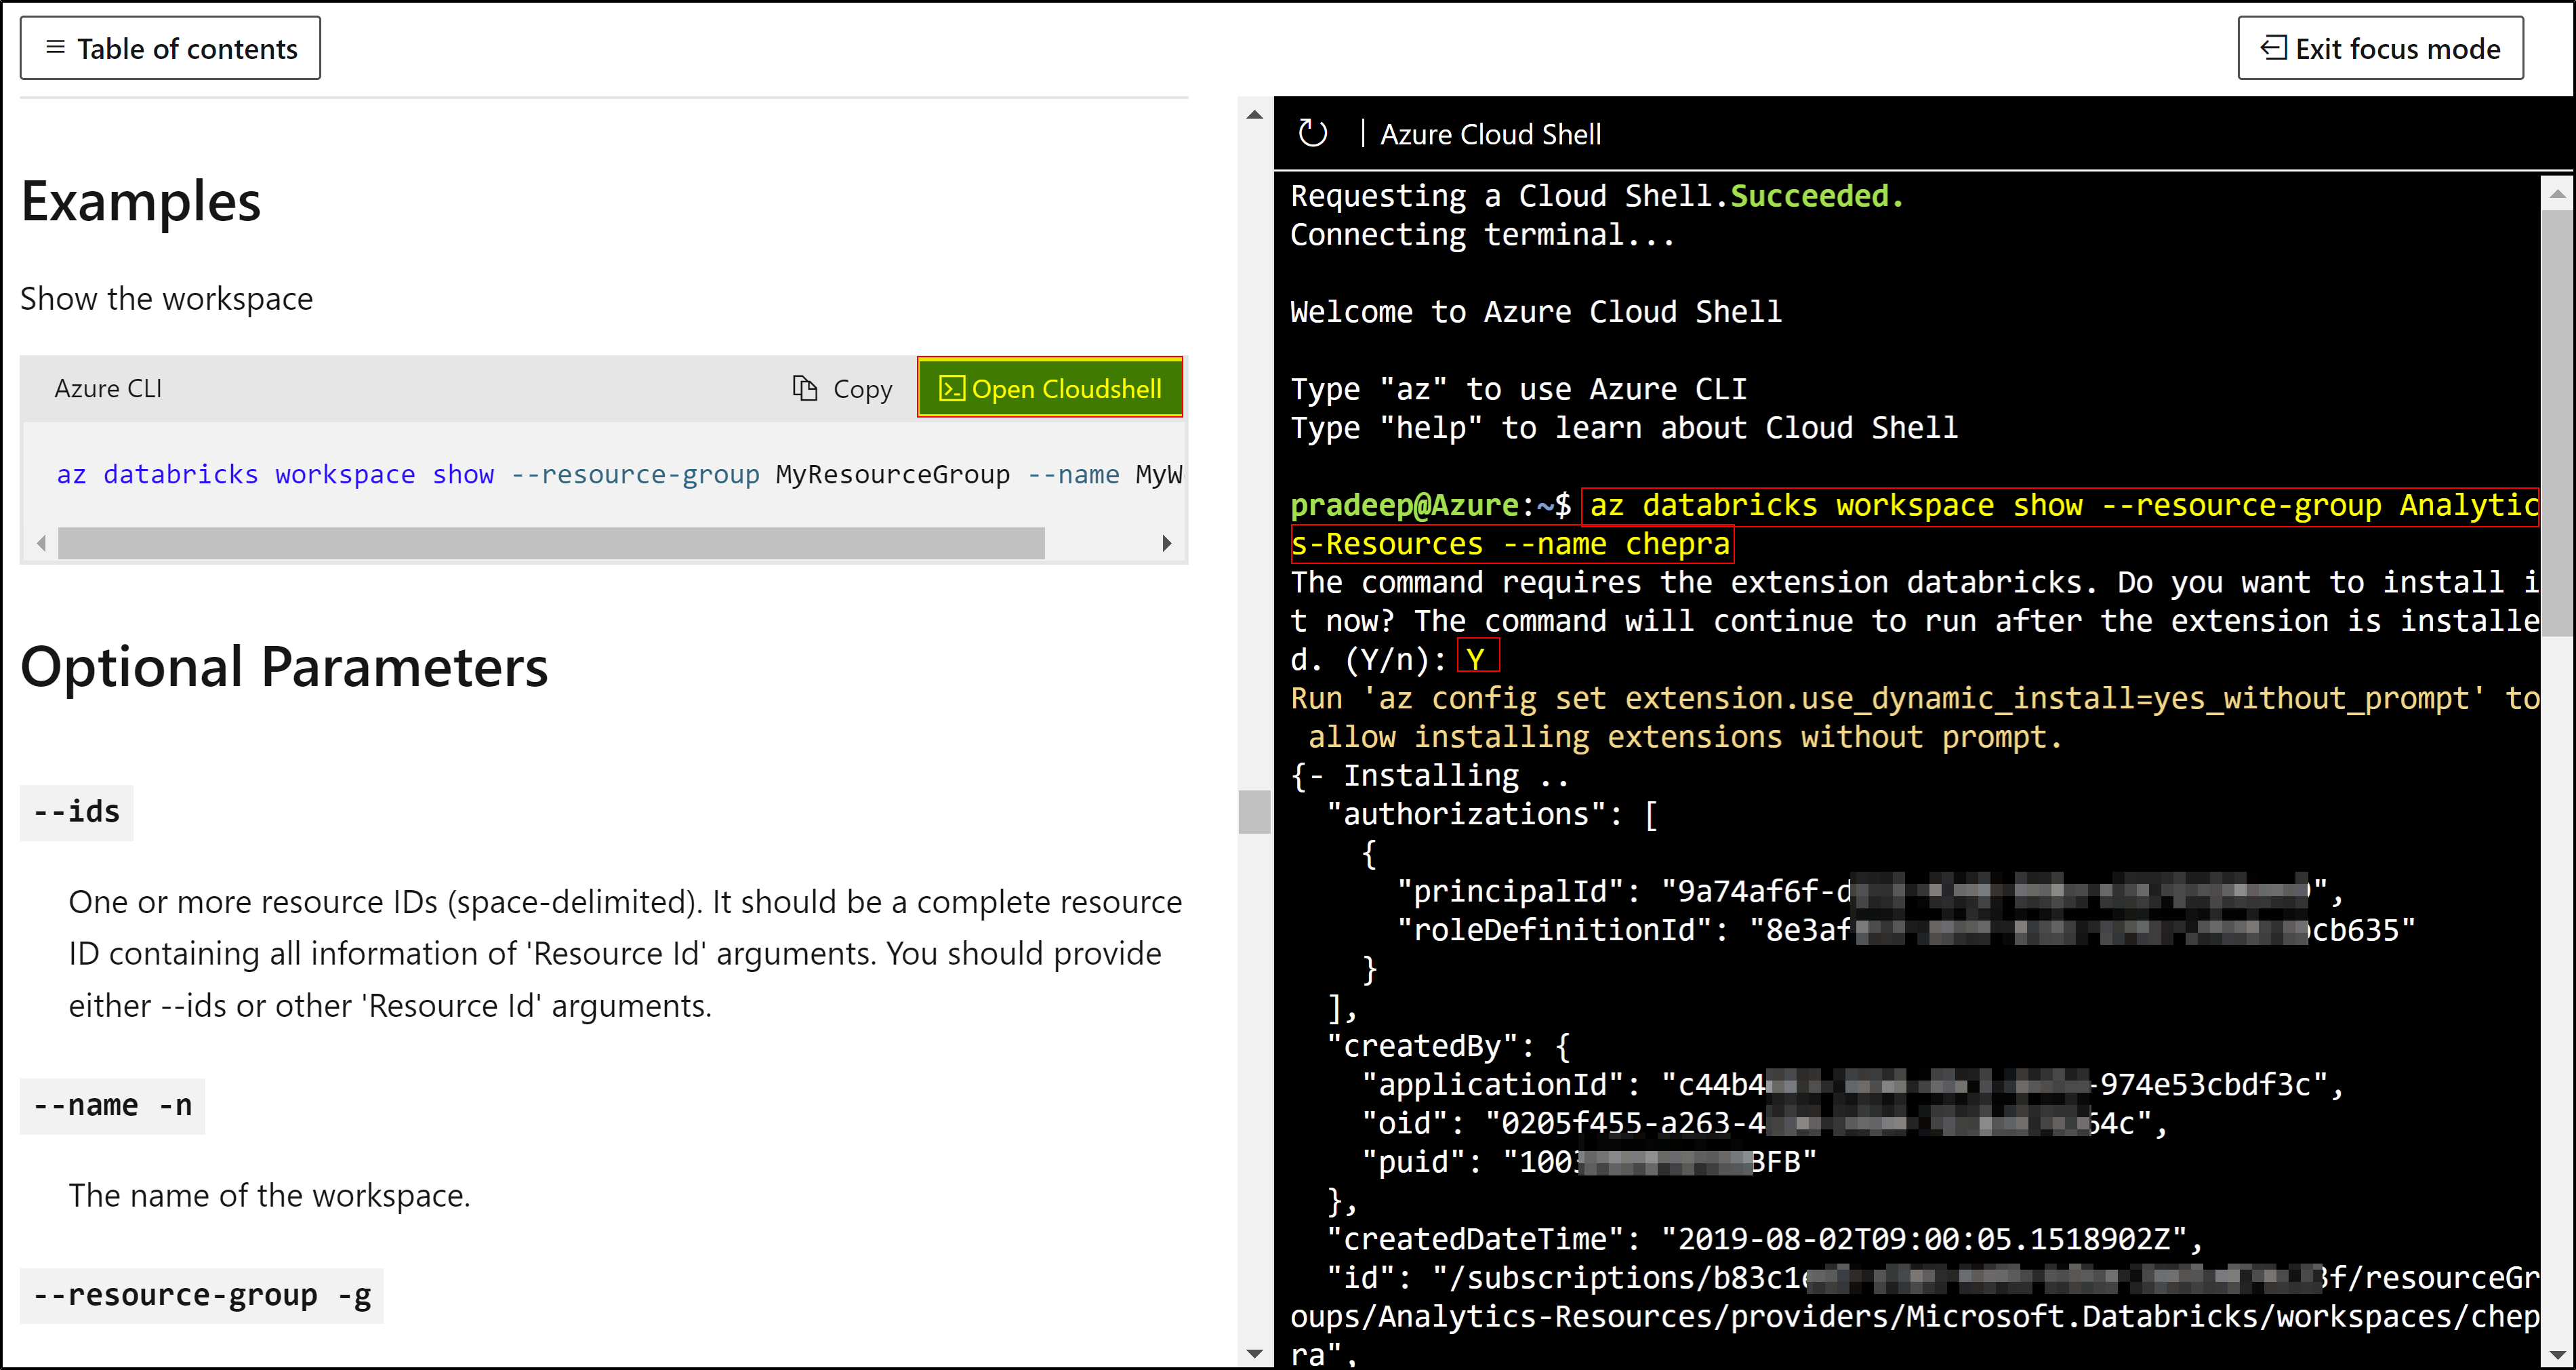Open the Table of contents
This screenshot has width=2576, height=1370.
coord(170,48)
